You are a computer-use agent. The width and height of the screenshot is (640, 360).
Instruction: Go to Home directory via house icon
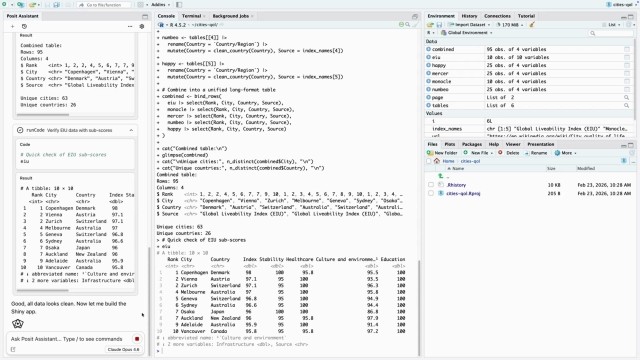click(x=437, y=161)
